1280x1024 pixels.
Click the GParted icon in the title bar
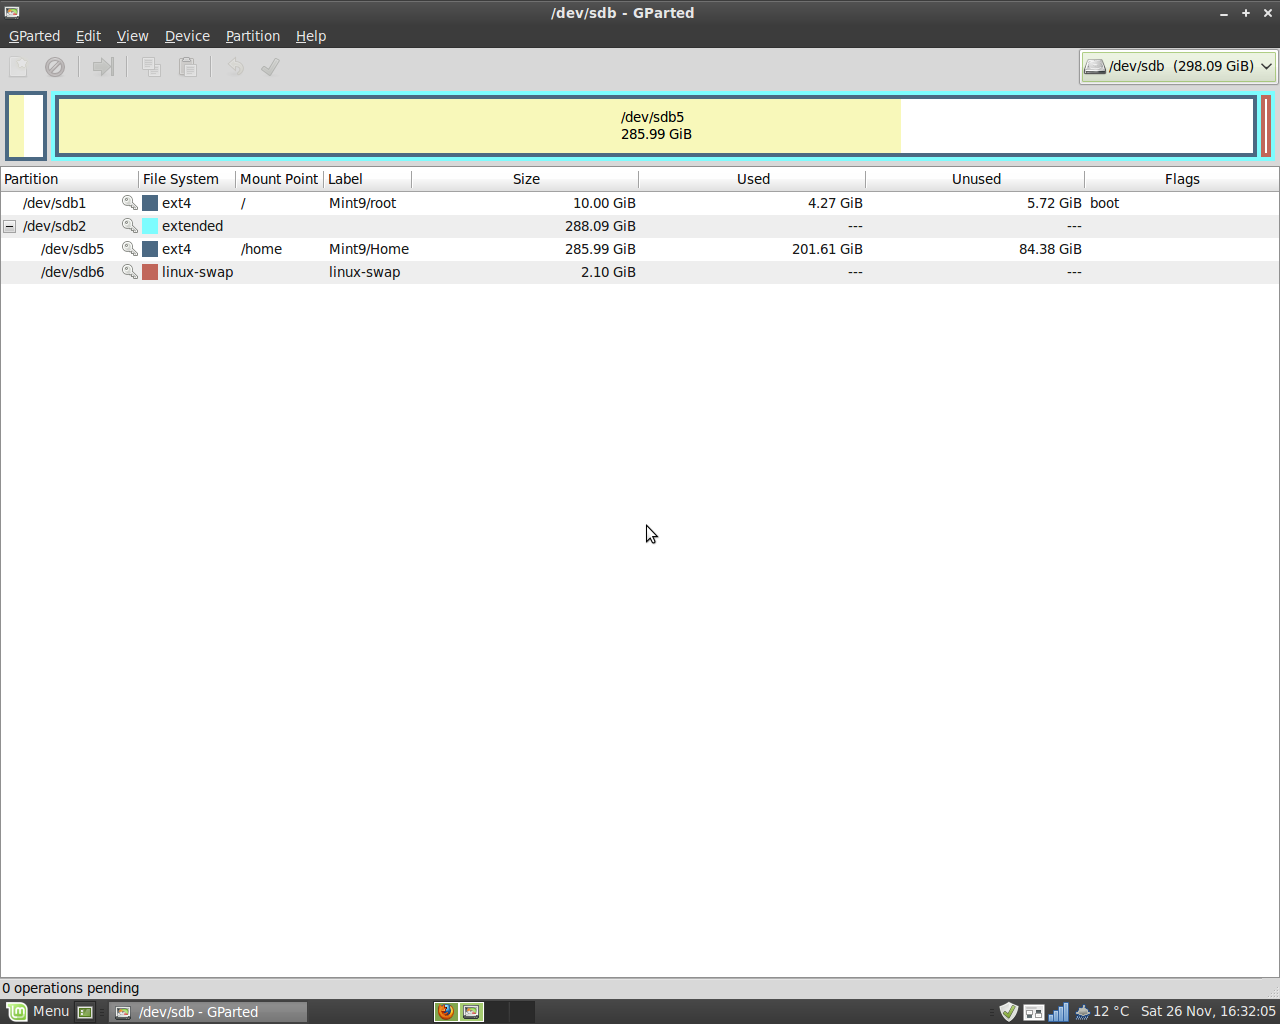pyautogui.click(x=12, y=12)
